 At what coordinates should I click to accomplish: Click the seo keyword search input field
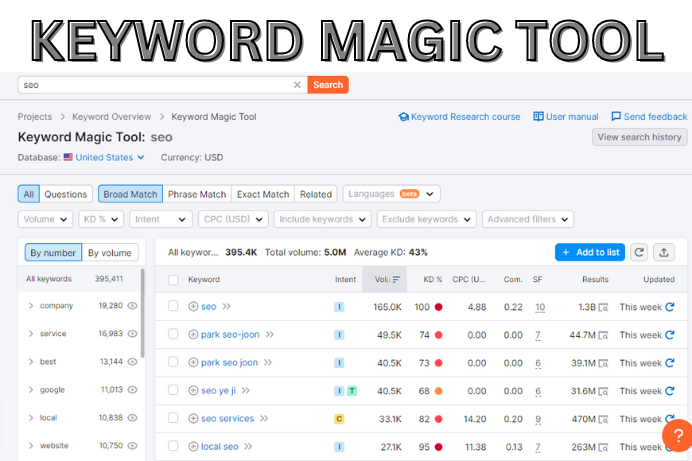(x=155, y=85)
